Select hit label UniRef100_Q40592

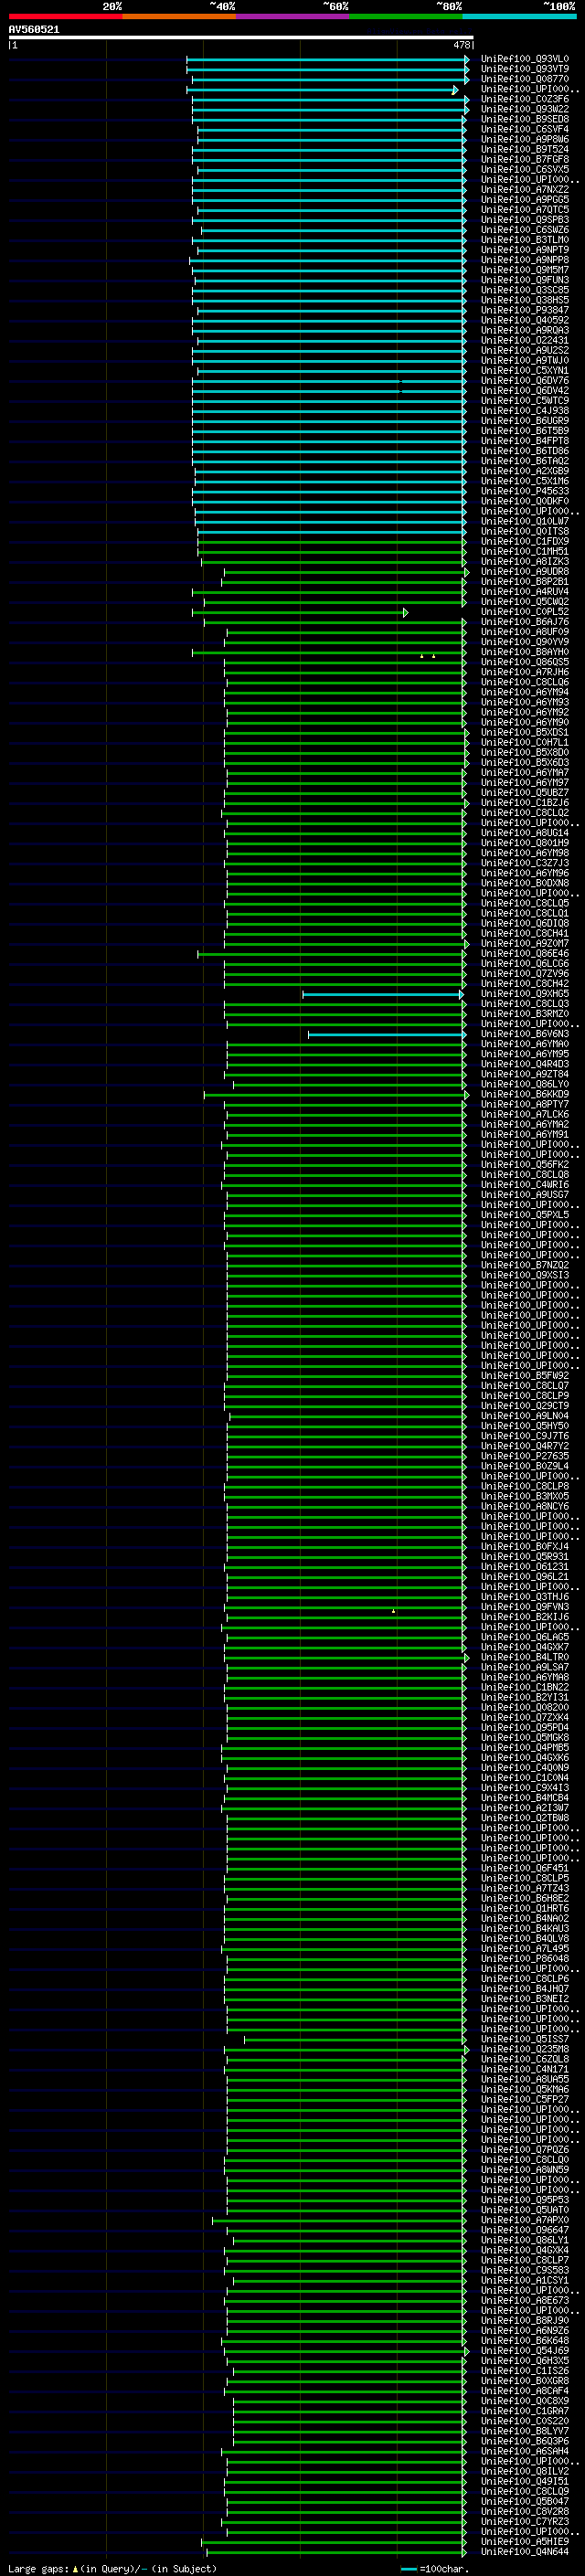[x=525, y=320]
